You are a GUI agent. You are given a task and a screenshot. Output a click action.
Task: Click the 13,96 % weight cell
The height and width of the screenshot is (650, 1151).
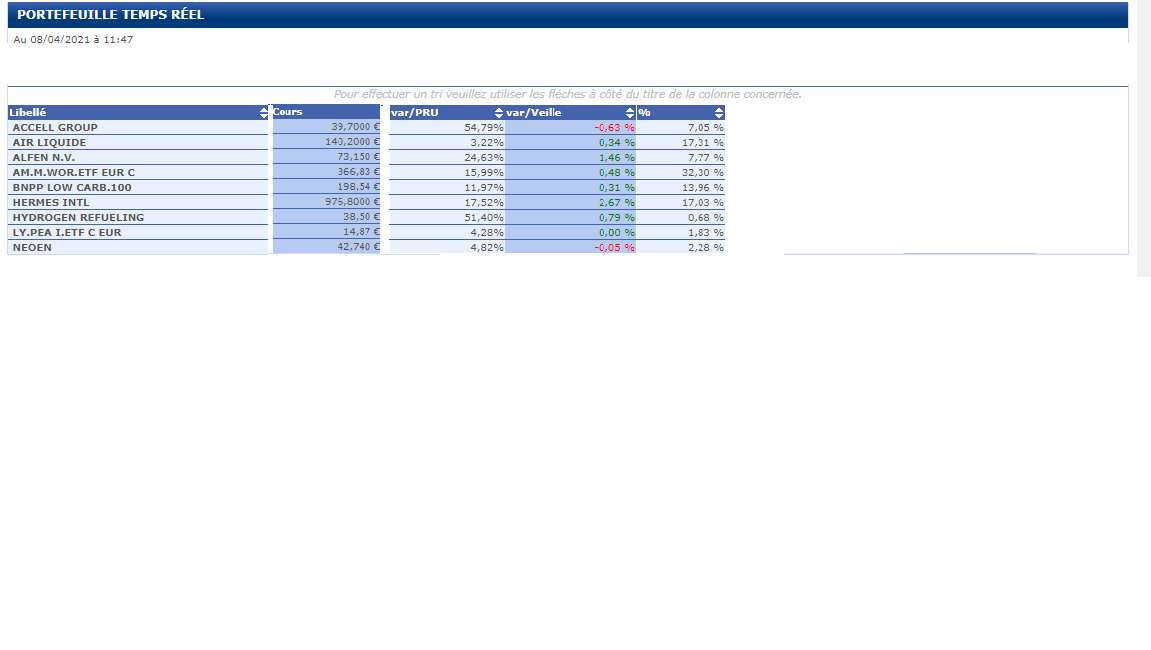coord(680,187)
